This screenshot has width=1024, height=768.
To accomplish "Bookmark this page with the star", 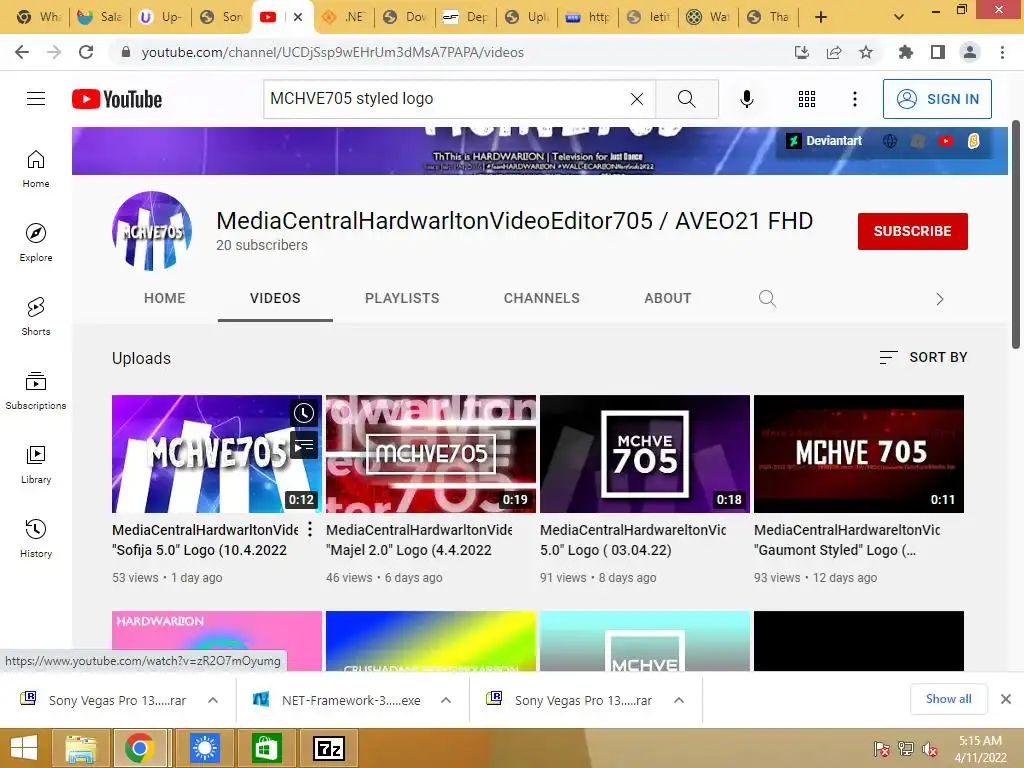I will (x=866, y=52).
